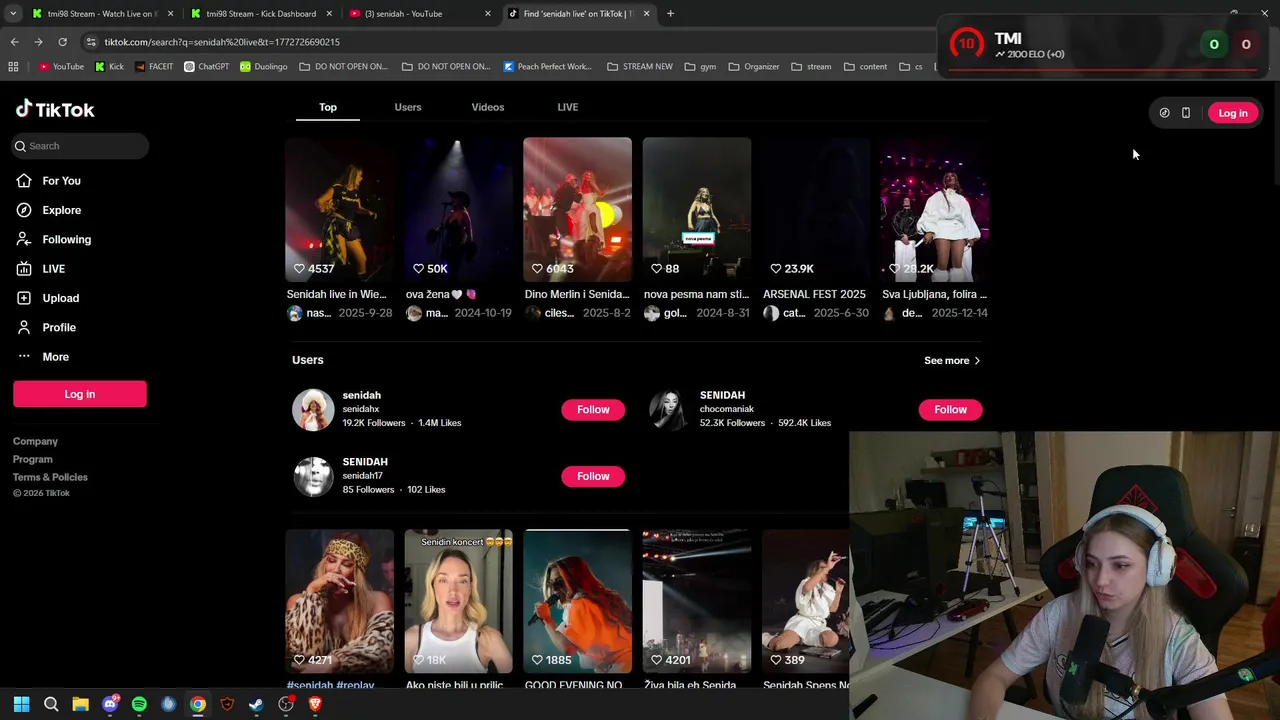This screenshot has width=1280, height=720.
Task: Switch to the LIVE results tab
Action: tap(568, 107)
